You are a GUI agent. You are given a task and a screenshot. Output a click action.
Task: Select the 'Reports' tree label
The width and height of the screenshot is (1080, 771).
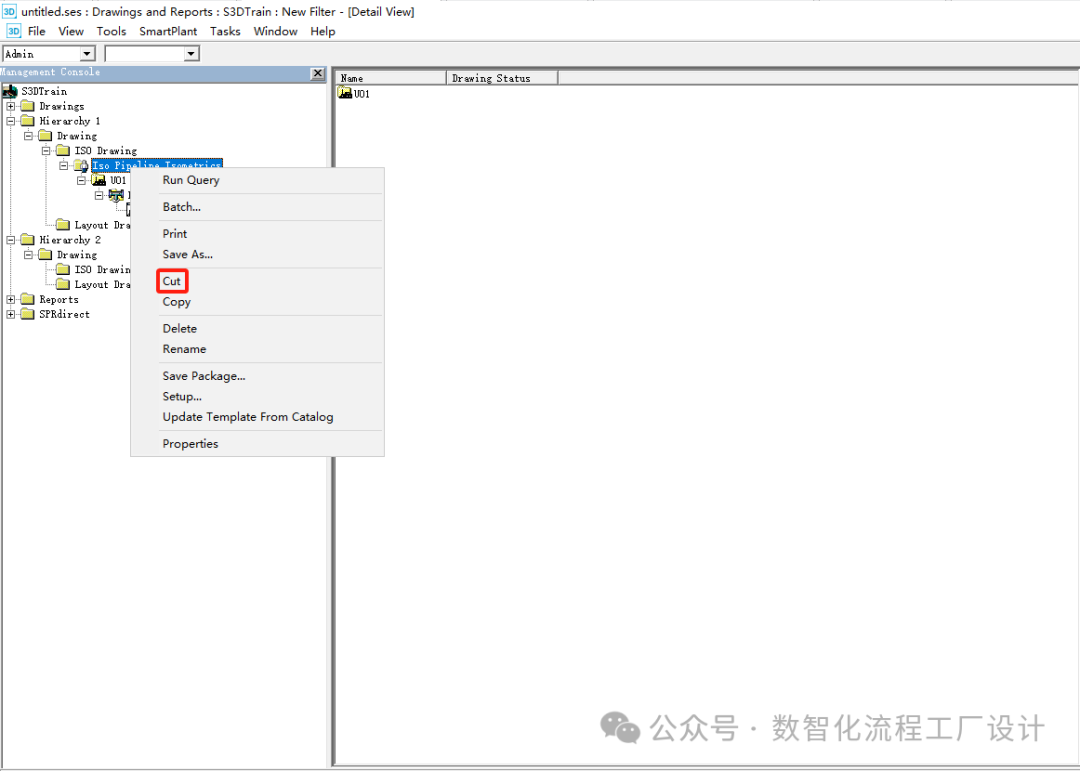(59, 300)
